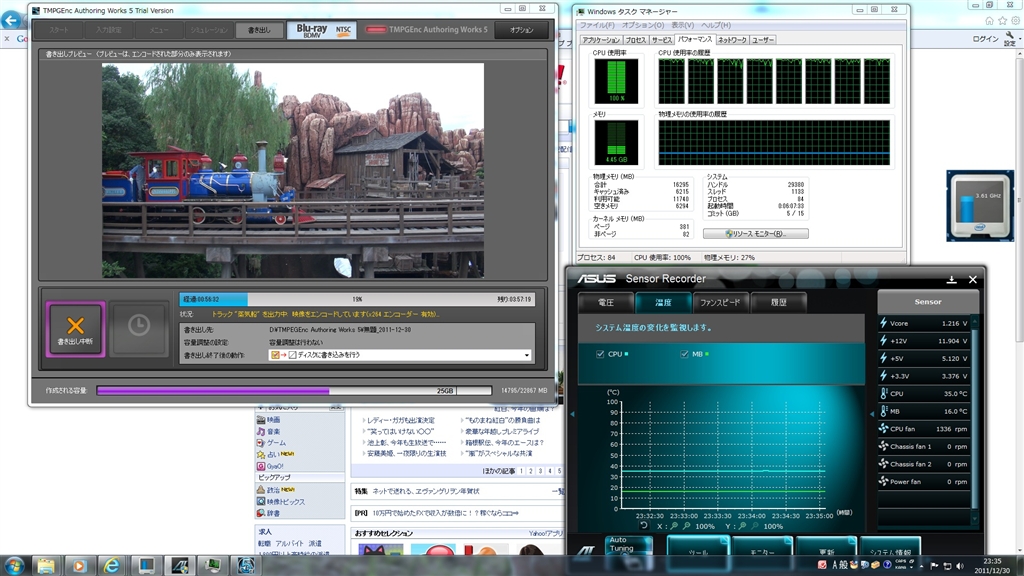Viewport: 1024px width, 576px height.
Task: Collapse Sensor panel using left arrow beside it
Action: tap(870, 412)
